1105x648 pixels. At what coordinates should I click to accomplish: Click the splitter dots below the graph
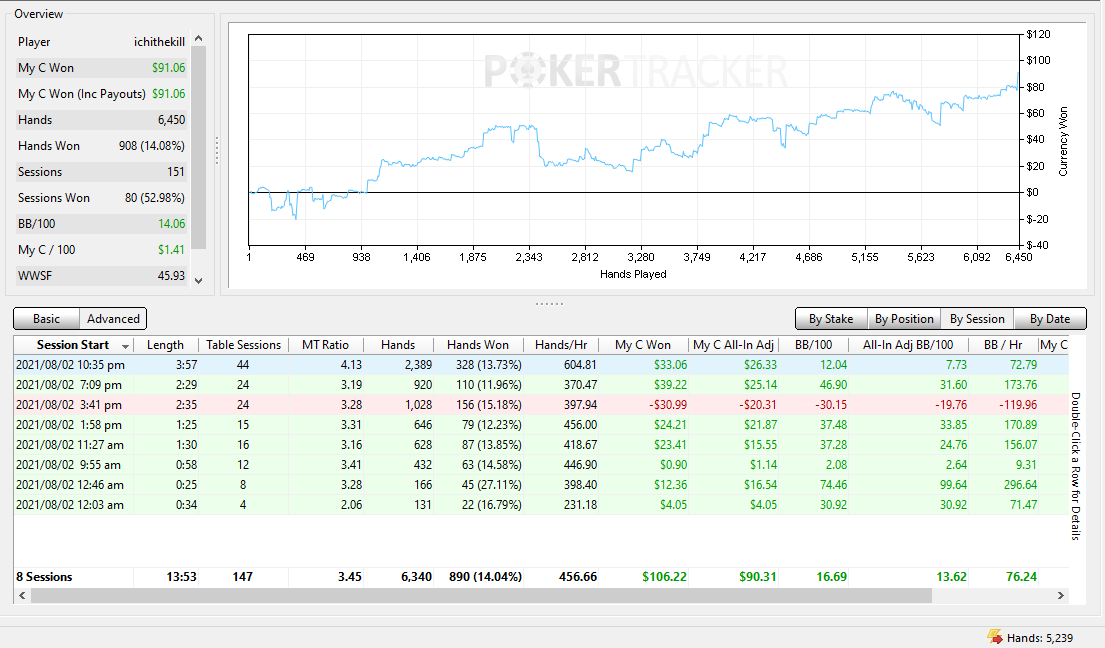point(549,304)
